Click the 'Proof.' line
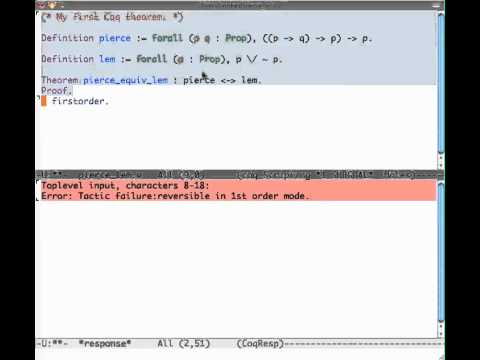 (x=56, y=90)
